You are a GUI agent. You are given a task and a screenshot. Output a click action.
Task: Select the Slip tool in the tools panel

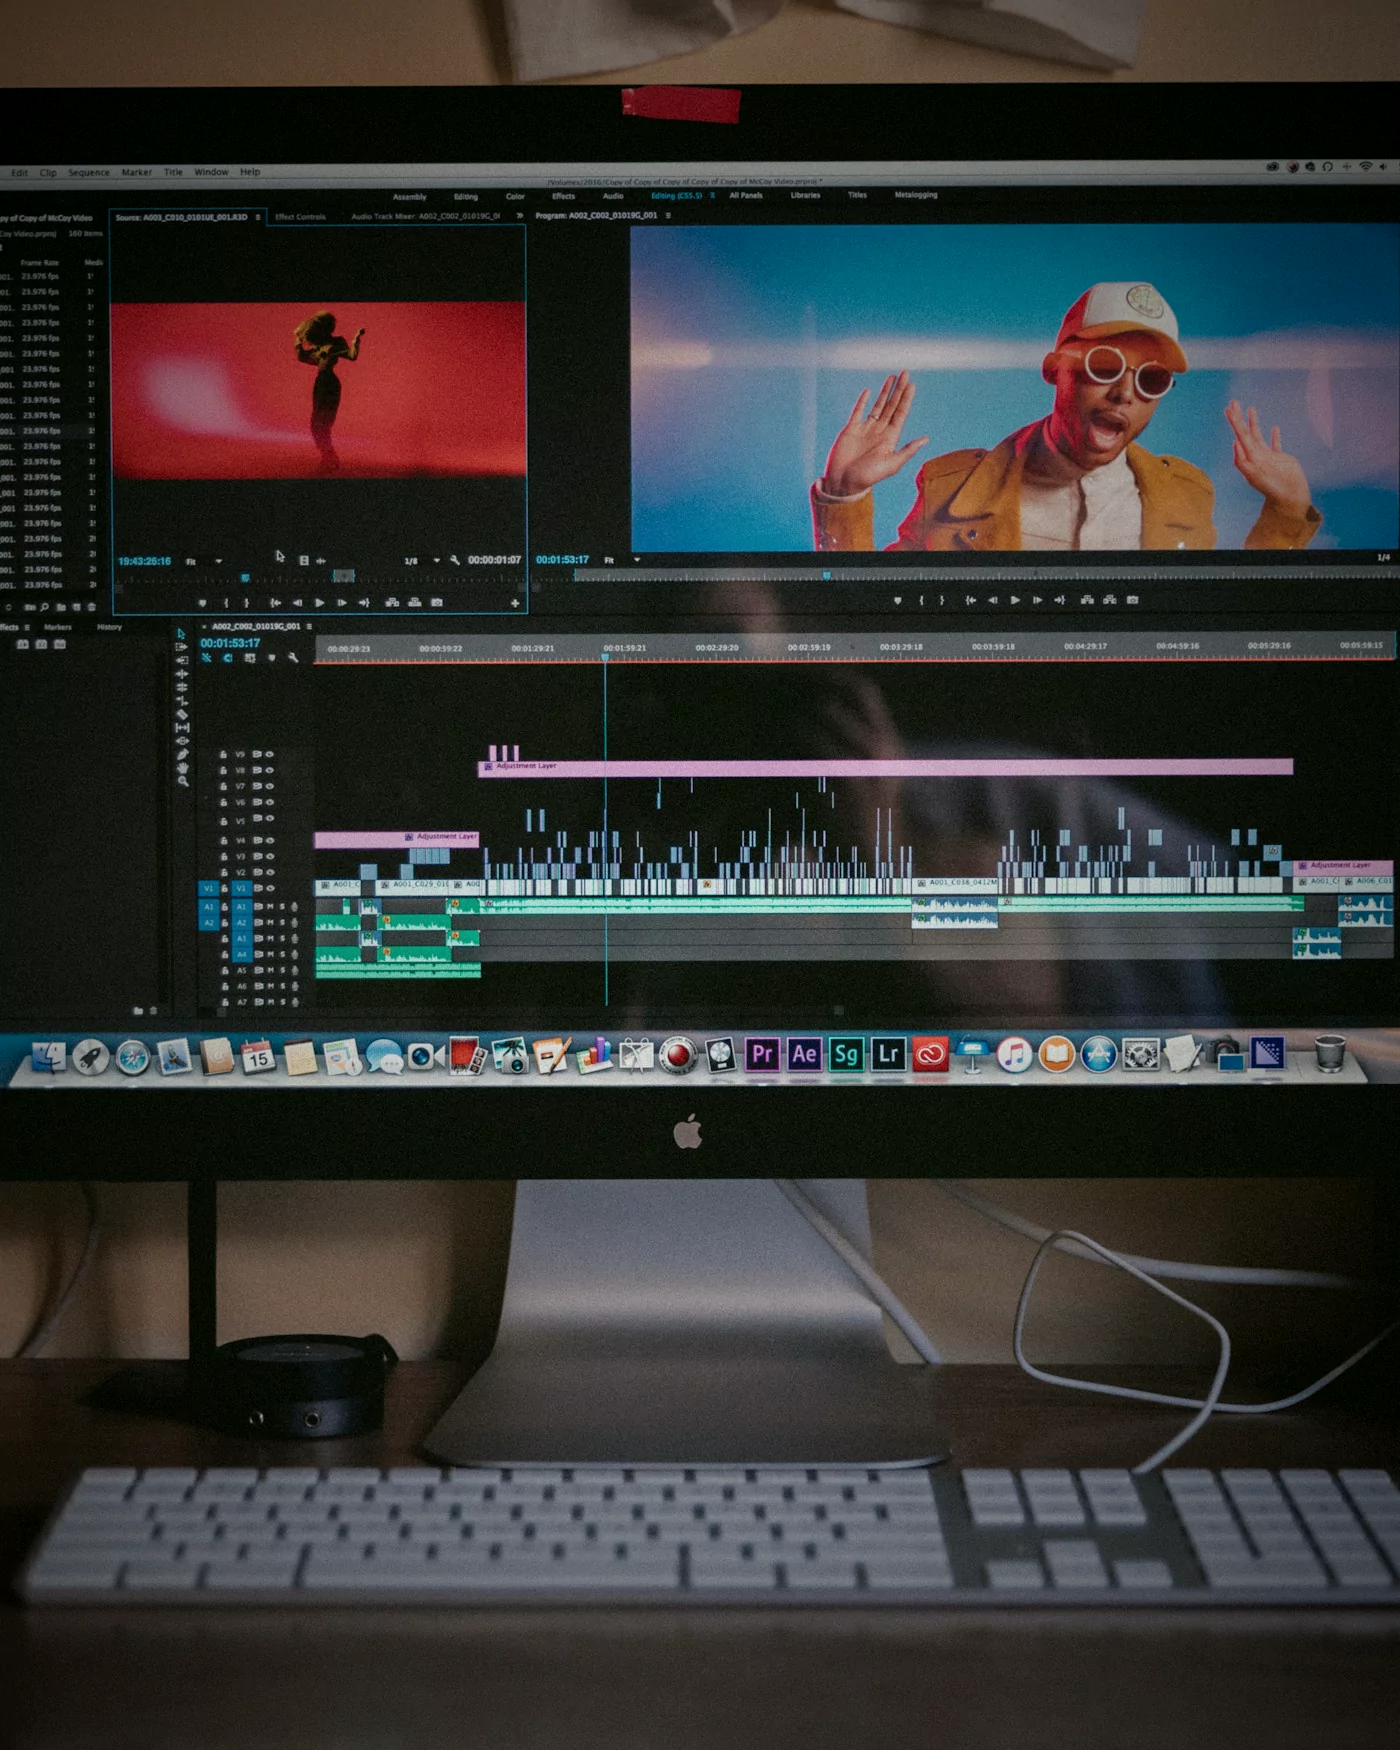182,728
